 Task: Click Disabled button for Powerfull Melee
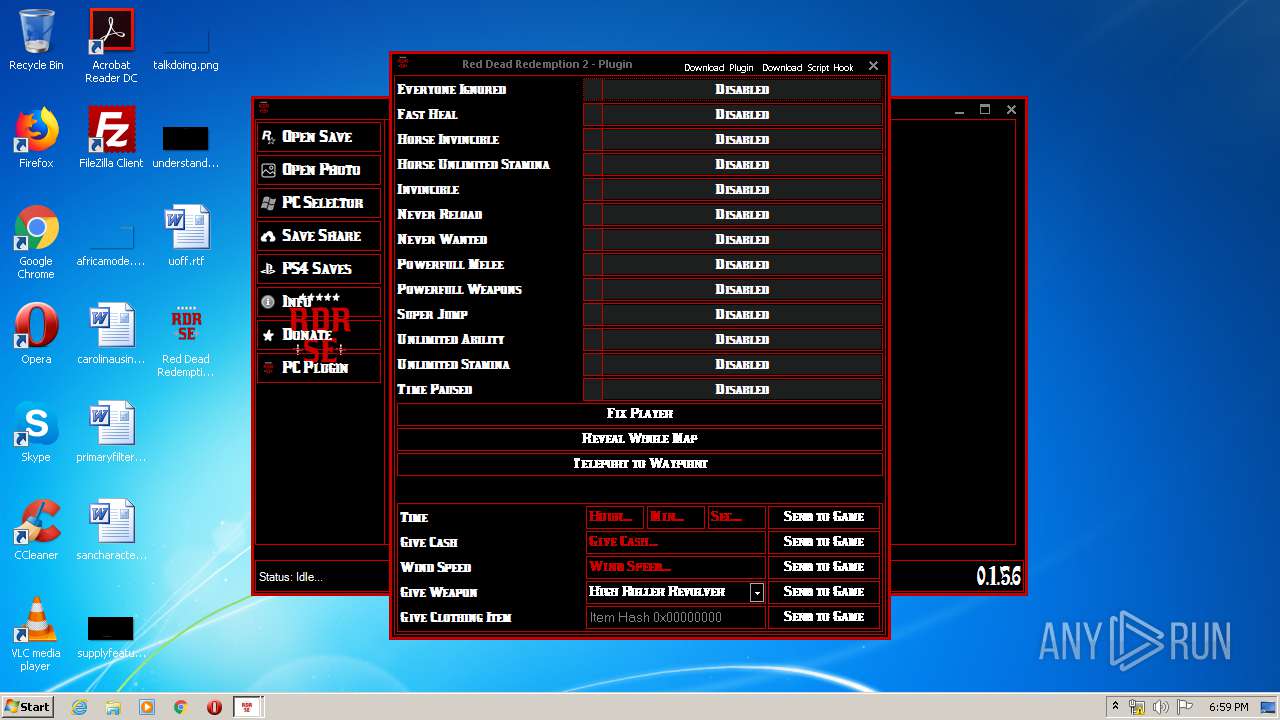[742, 264]
